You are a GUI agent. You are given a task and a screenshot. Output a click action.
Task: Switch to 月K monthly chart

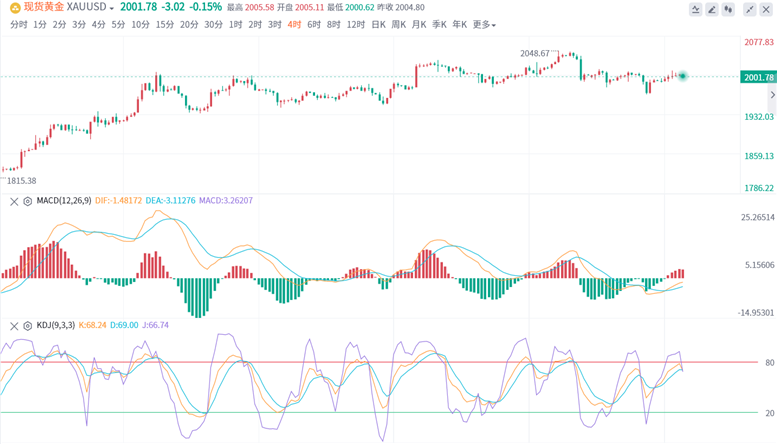(x=419, y=24)
